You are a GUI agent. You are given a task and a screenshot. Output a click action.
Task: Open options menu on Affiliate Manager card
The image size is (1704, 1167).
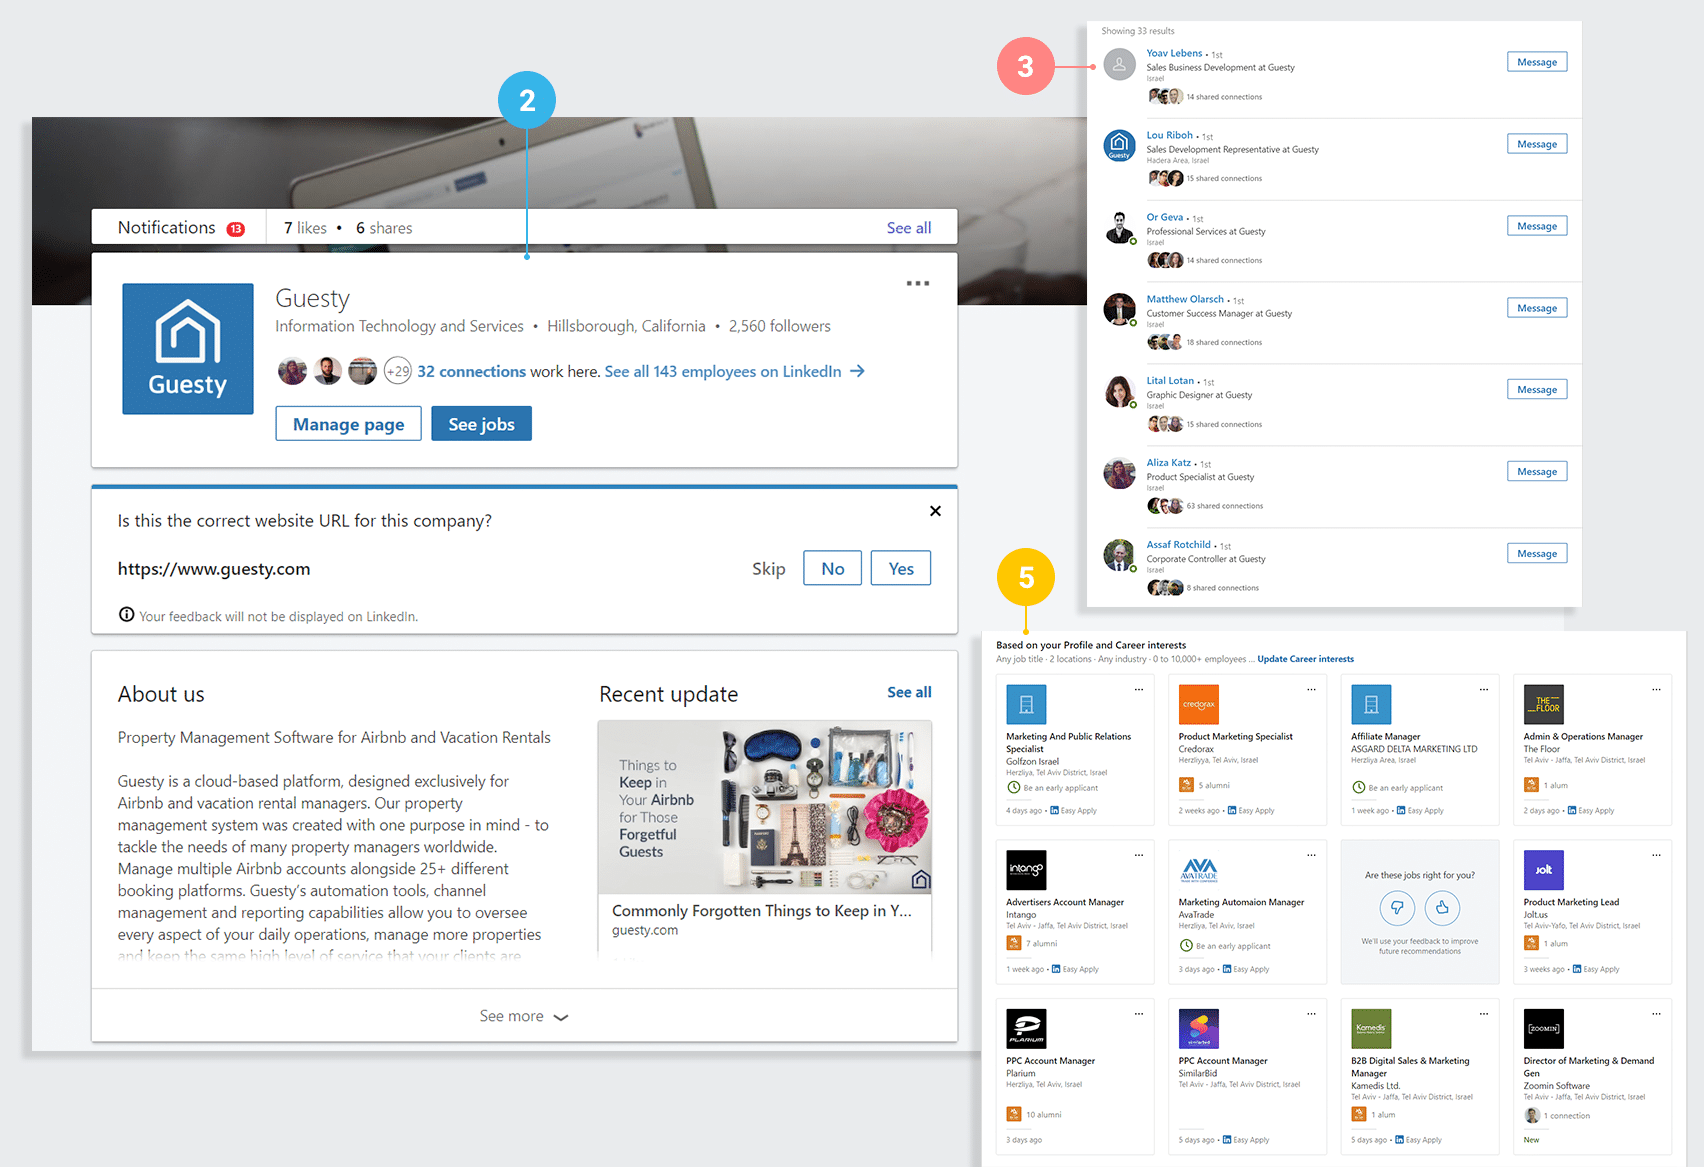tap(1484, 690)
